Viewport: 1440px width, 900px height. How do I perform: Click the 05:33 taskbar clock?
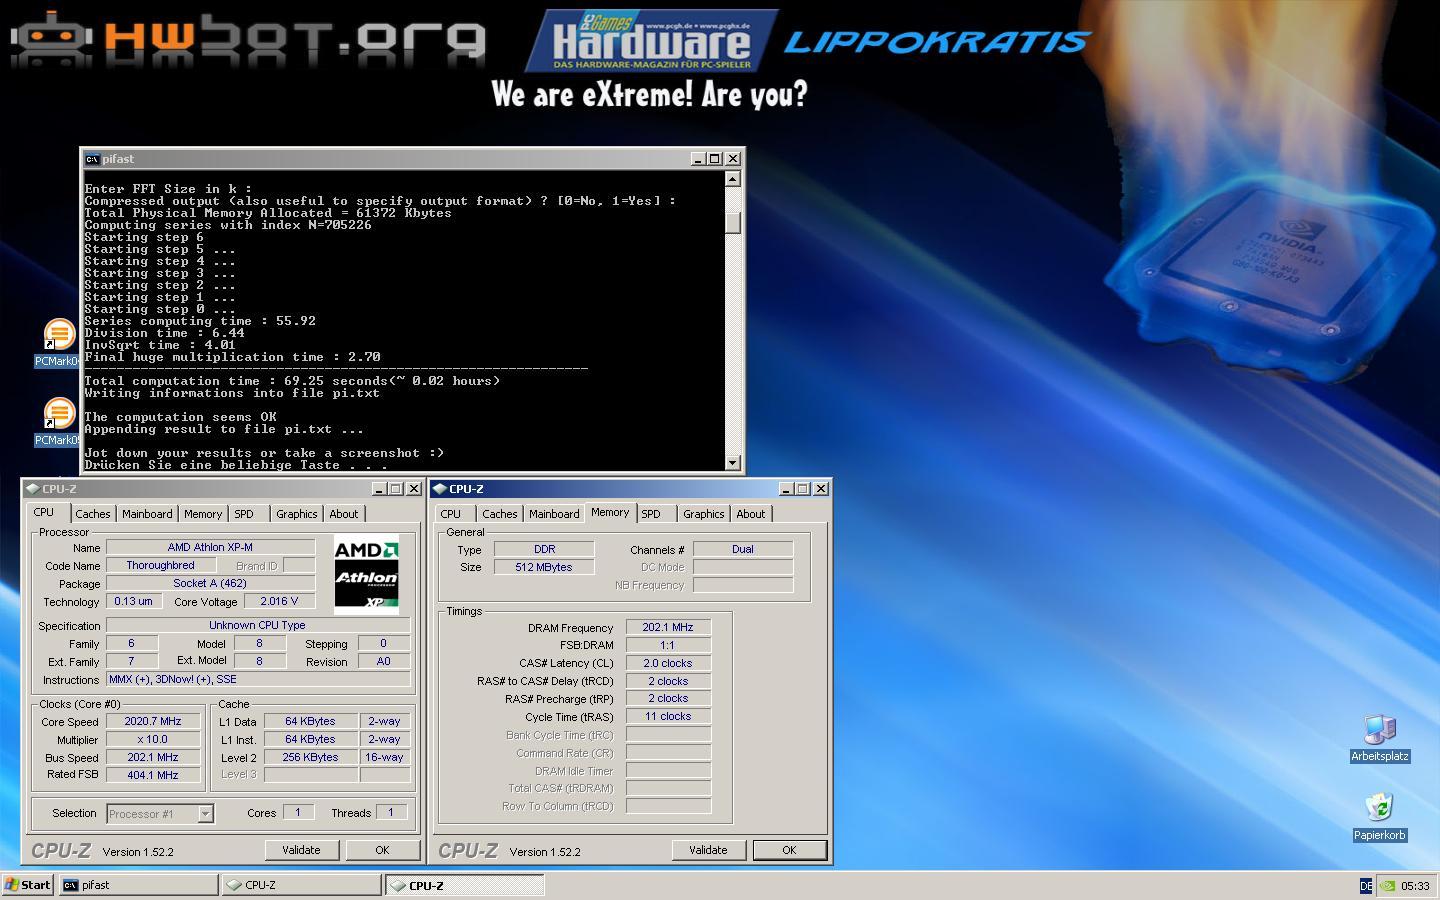click(x=1415, y=886)
